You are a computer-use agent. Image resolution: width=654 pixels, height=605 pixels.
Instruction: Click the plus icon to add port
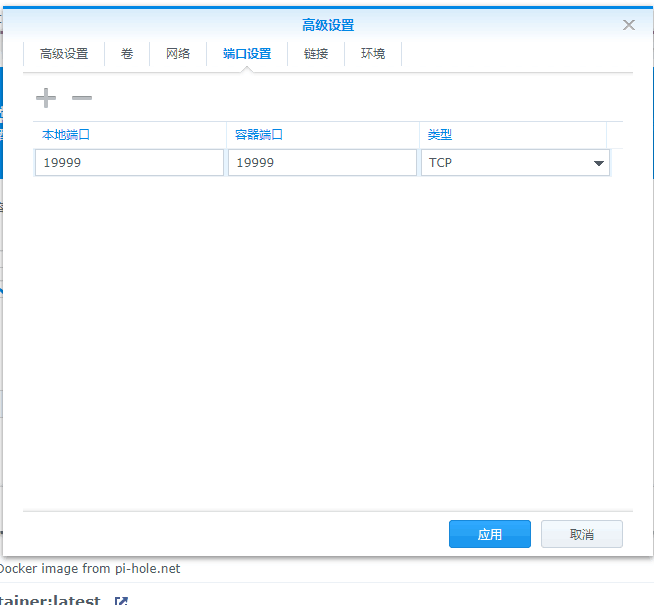tap(46, 98)
